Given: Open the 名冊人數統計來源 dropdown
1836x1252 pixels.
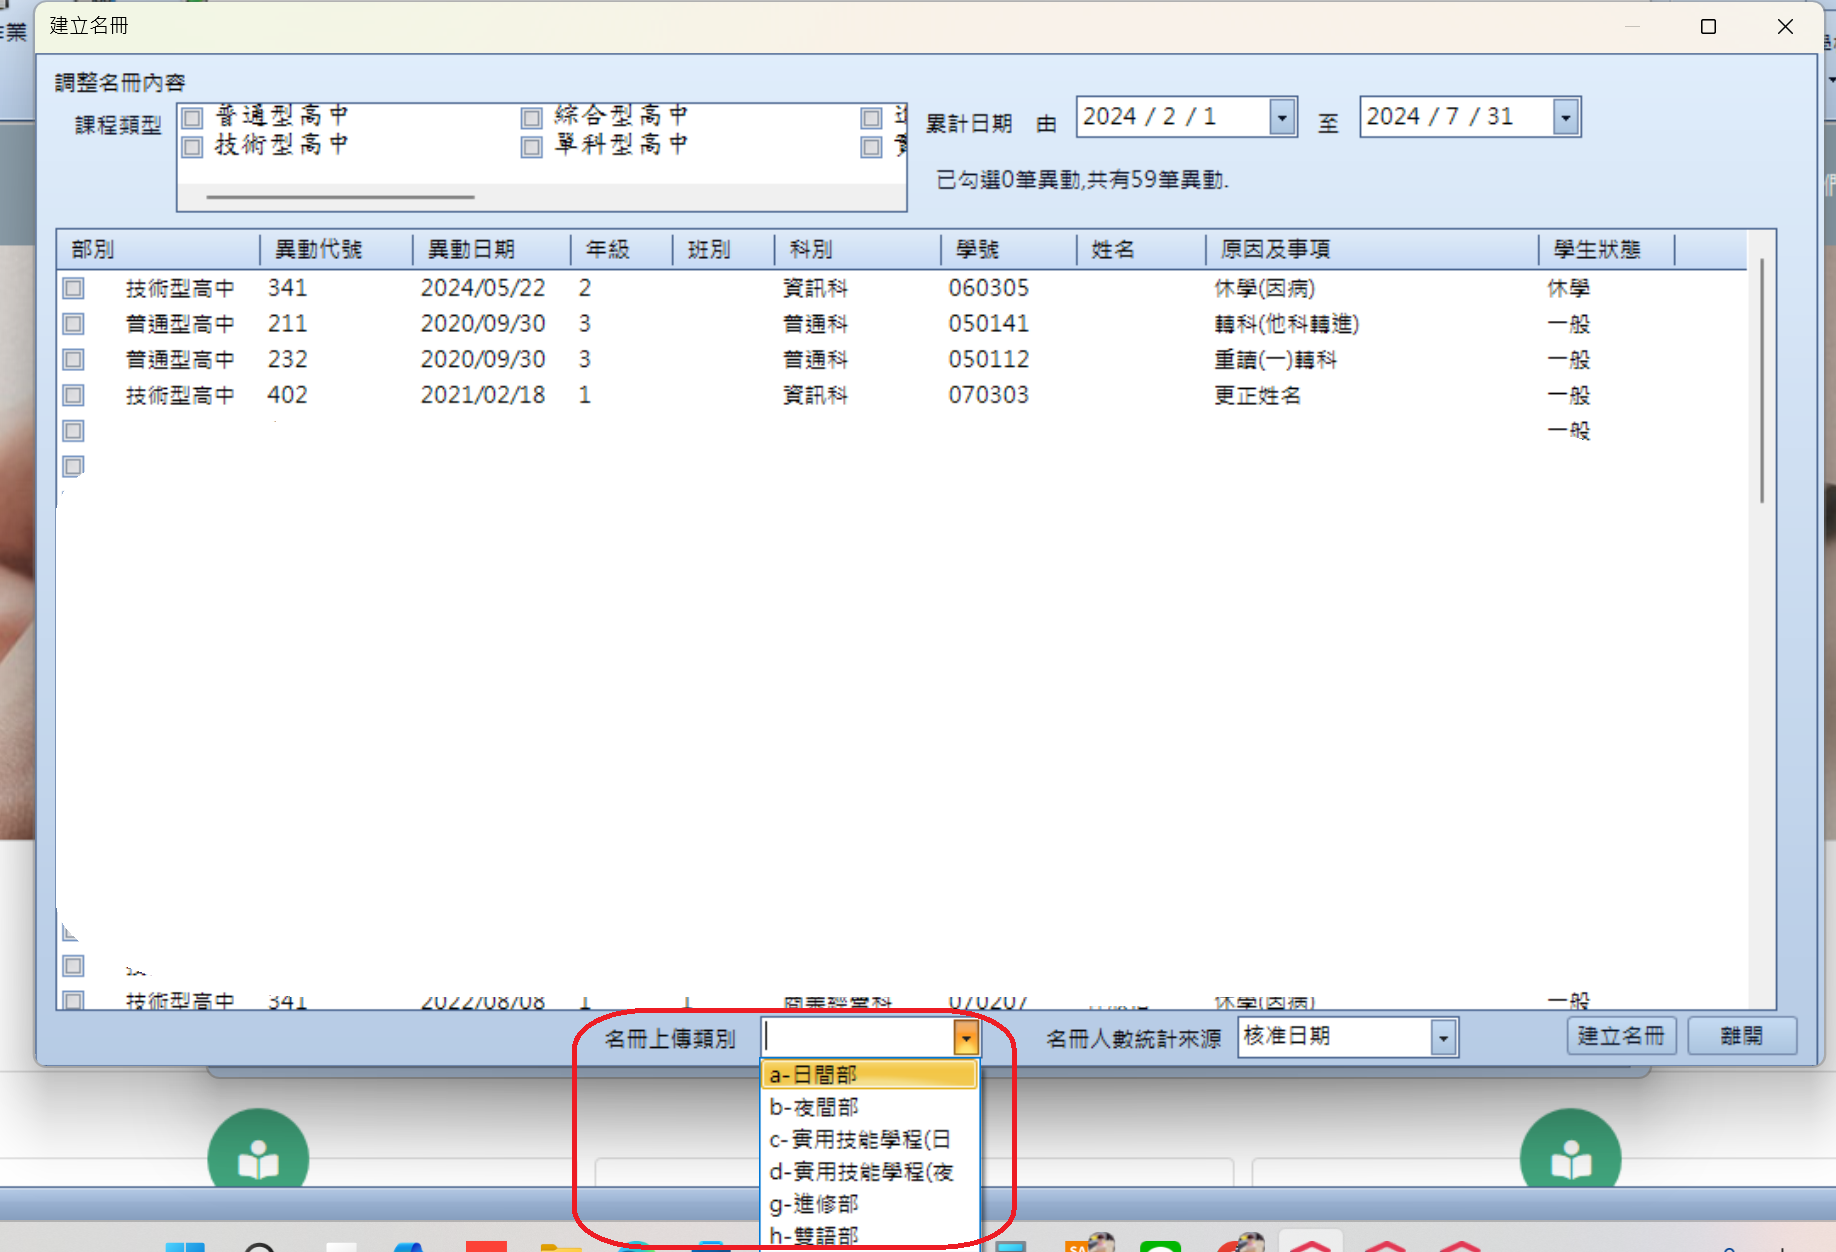Looking at the screenshot, I should 1443,1038.
